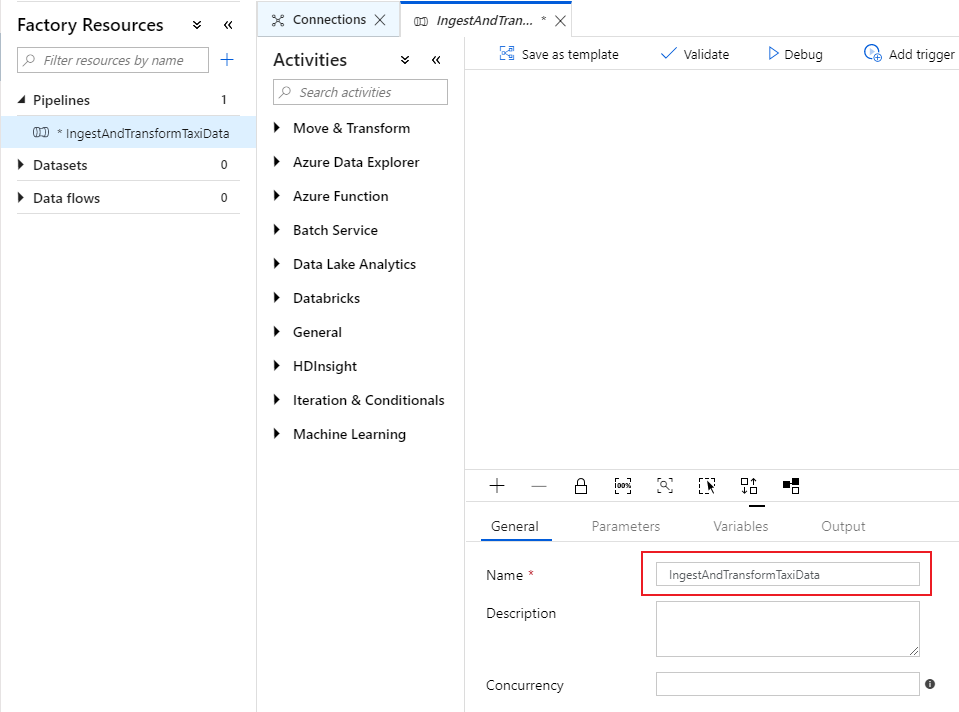Image resolution: width=959 pixels, height=712 pixels.
Task: Expand Batch Service activity group
Action: click(x=277, y=230)
